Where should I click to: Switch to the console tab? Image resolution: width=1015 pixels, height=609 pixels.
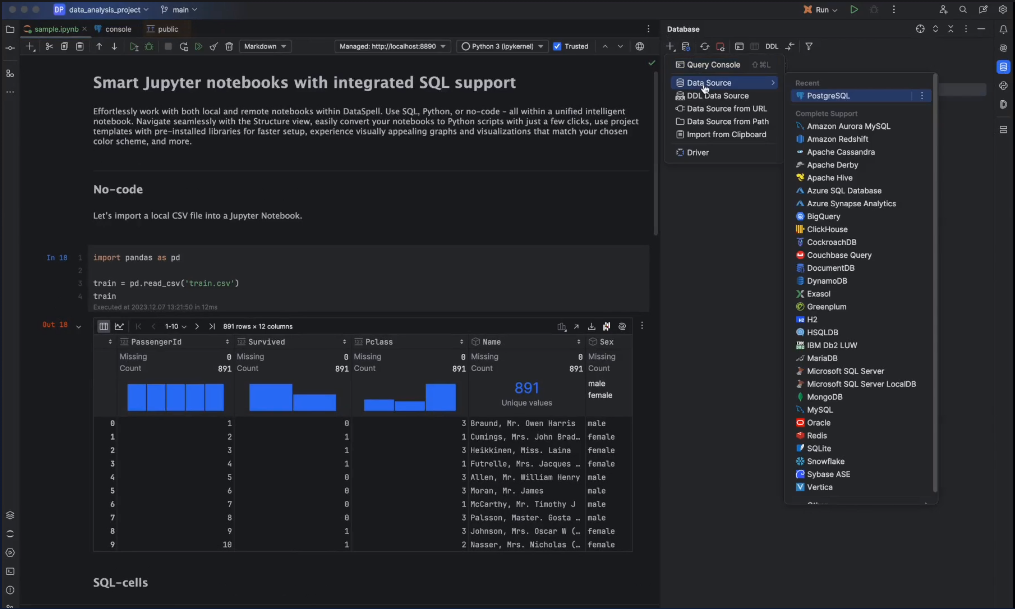pos(113,29)
